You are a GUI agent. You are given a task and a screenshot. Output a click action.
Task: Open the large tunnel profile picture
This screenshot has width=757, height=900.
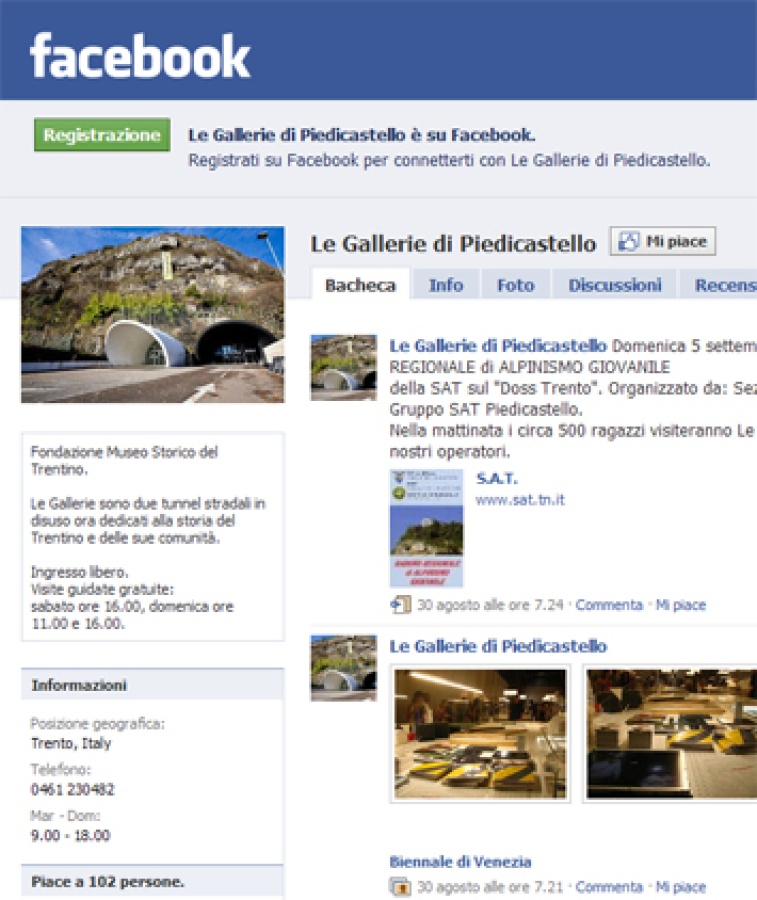pos(153,315)
